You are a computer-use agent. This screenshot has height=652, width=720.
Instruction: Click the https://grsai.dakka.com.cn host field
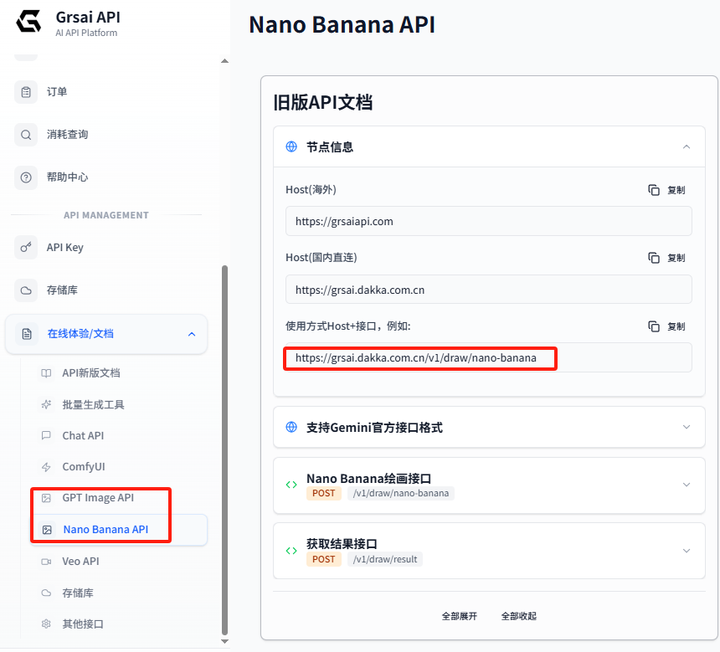coord(489,290)
